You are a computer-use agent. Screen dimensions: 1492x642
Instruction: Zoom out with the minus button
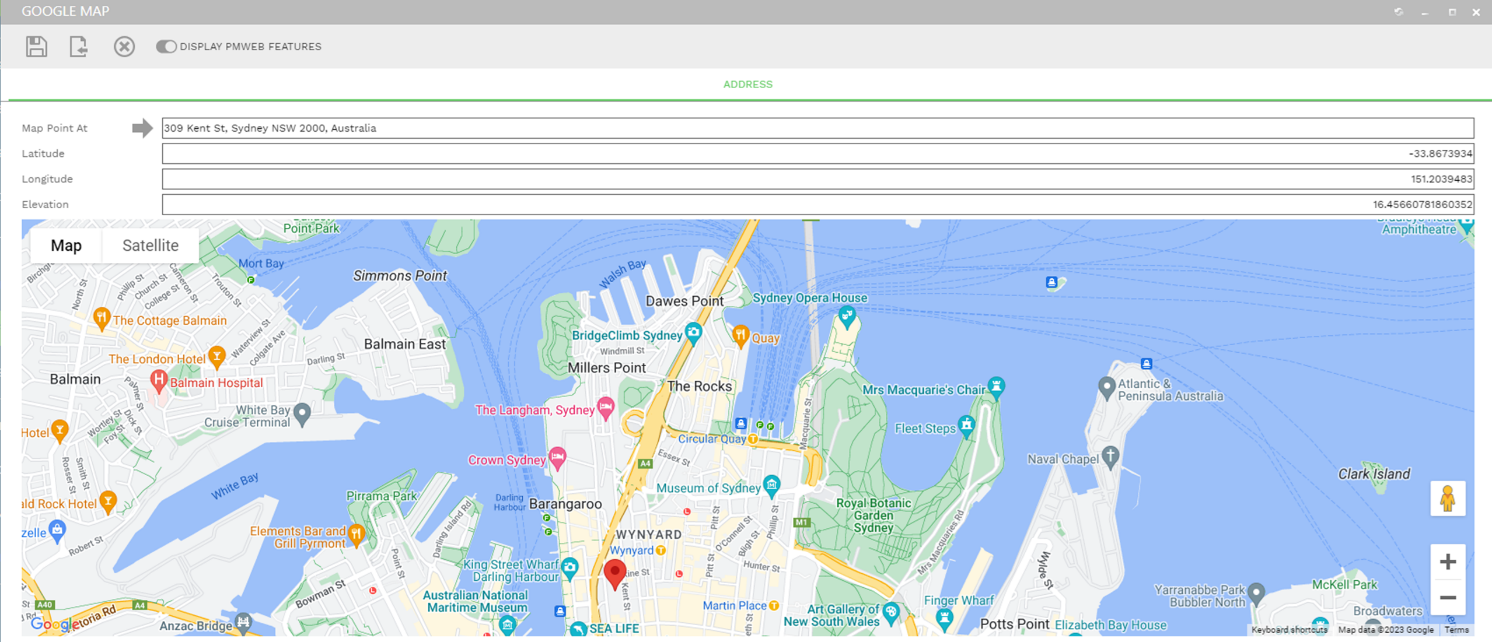(x=1447, y=598)
